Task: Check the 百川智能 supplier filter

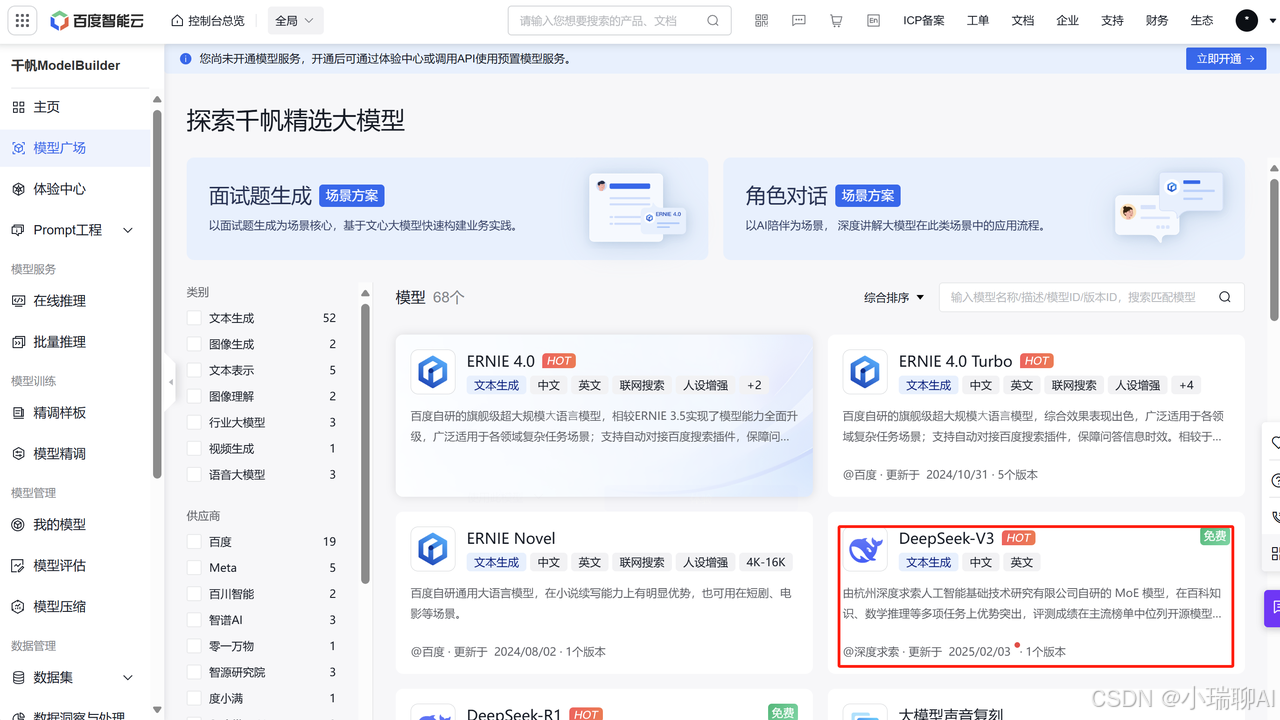Action: coord(194,593)
